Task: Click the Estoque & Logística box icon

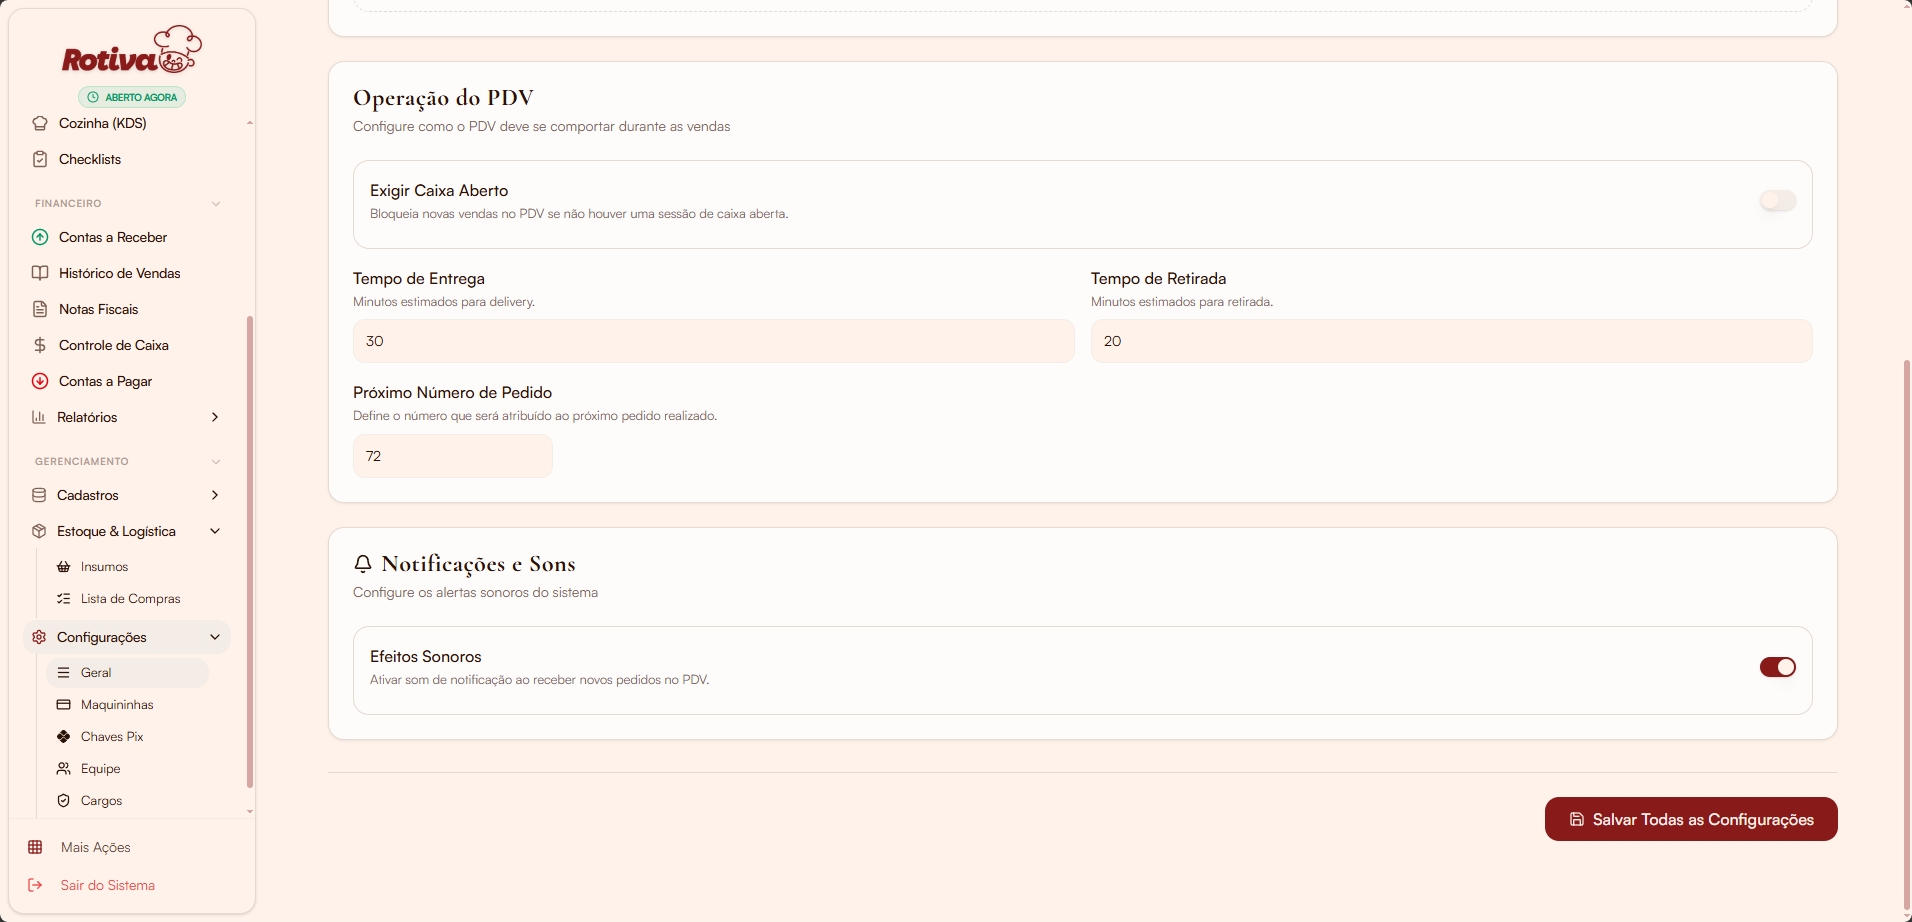Action: (39, 531)
